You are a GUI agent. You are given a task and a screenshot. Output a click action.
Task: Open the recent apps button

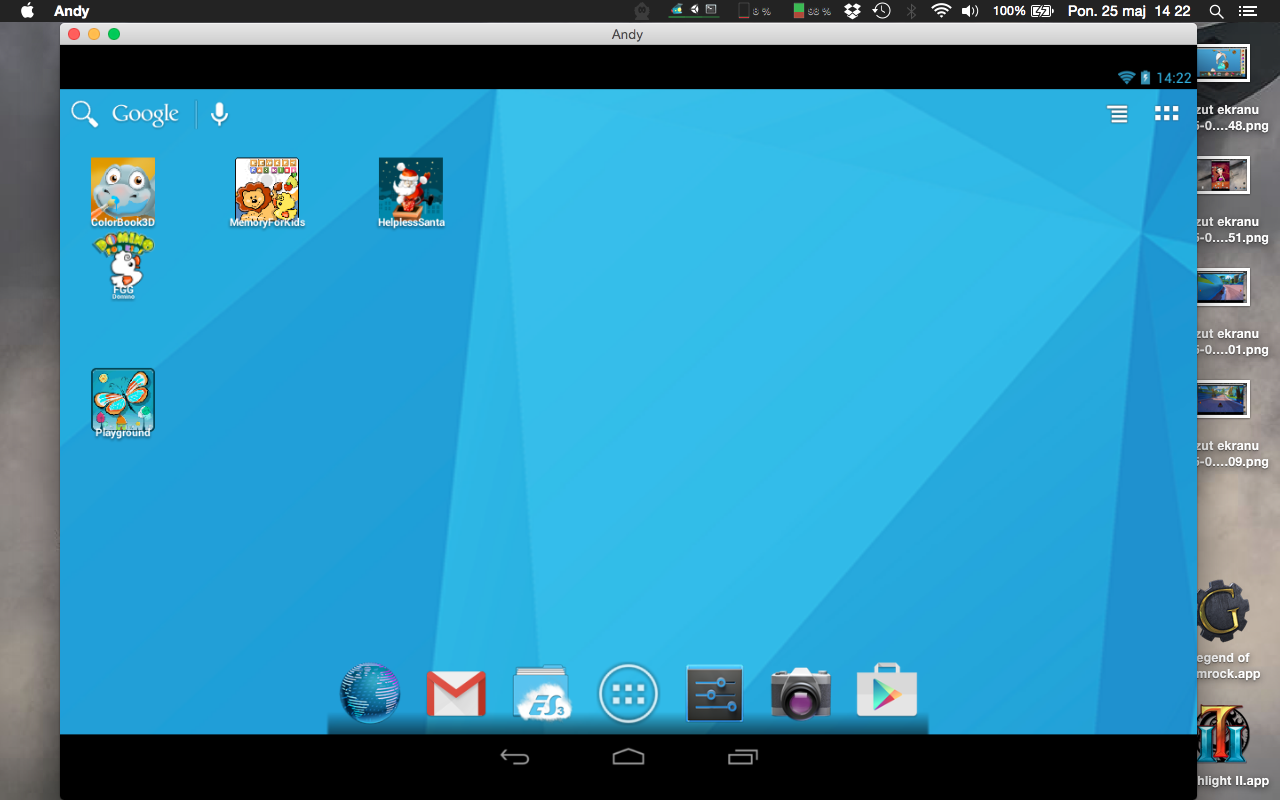pyautogui.click(x=742, y=757)
